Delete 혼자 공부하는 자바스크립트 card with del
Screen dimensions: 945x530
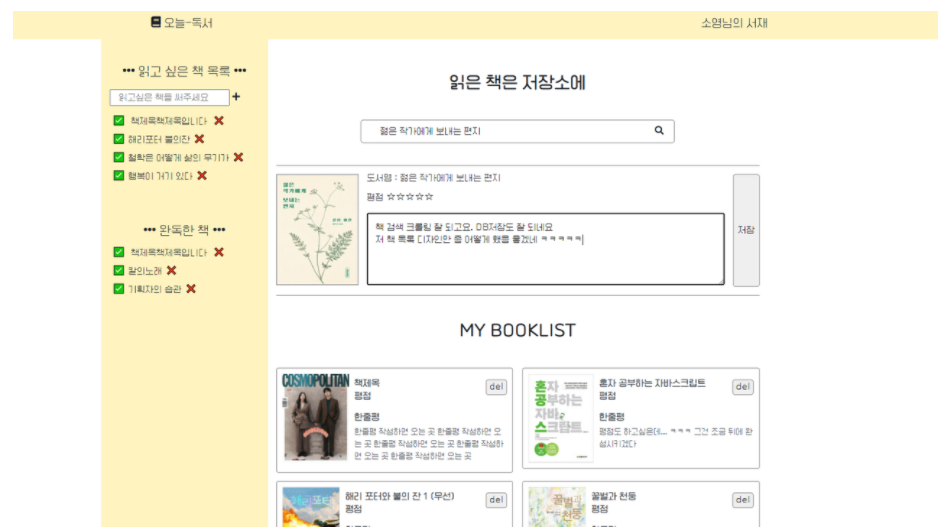tap(742, 387)
